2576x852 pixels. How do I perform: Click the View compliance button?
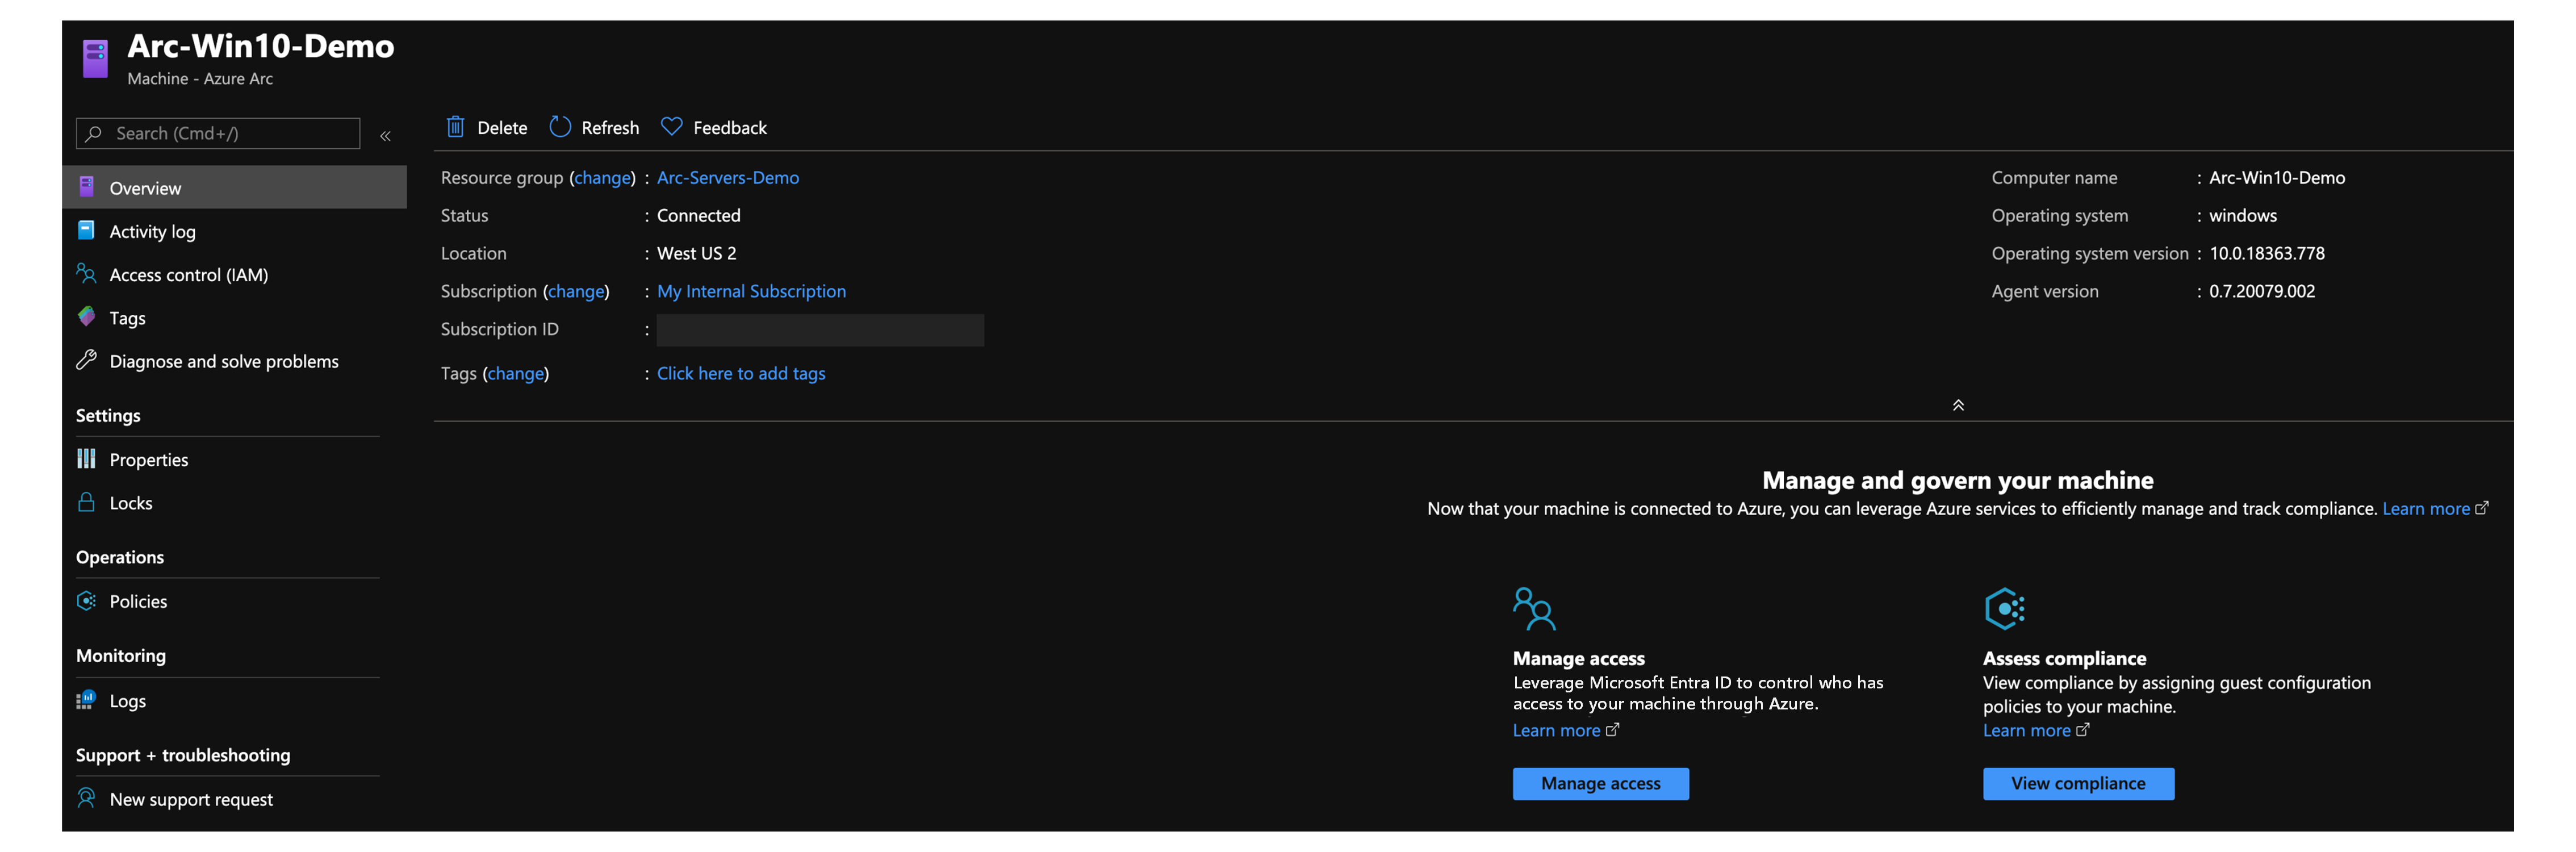[2078, 783]
